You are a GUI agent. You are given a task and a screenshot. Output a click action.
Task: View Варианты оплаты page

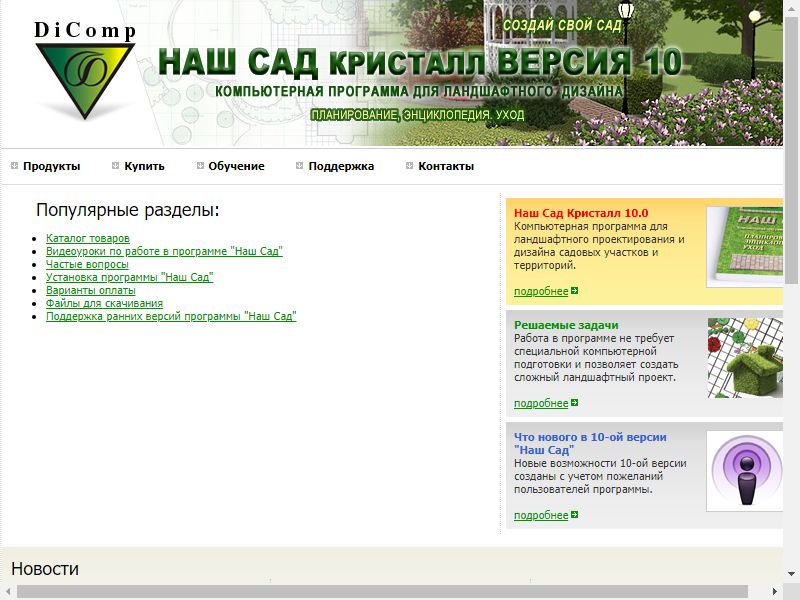pos(91,290)
